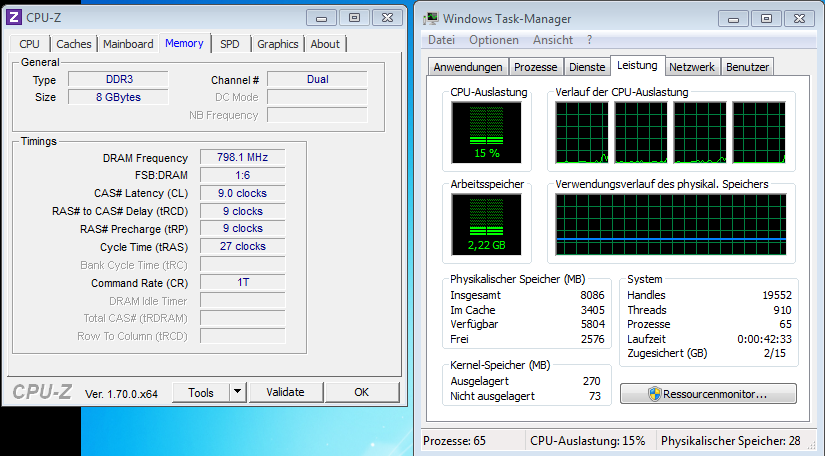This screenshot has height=456, width=825.
Task: Switch to the SPD tab
Action: [229, 44]
